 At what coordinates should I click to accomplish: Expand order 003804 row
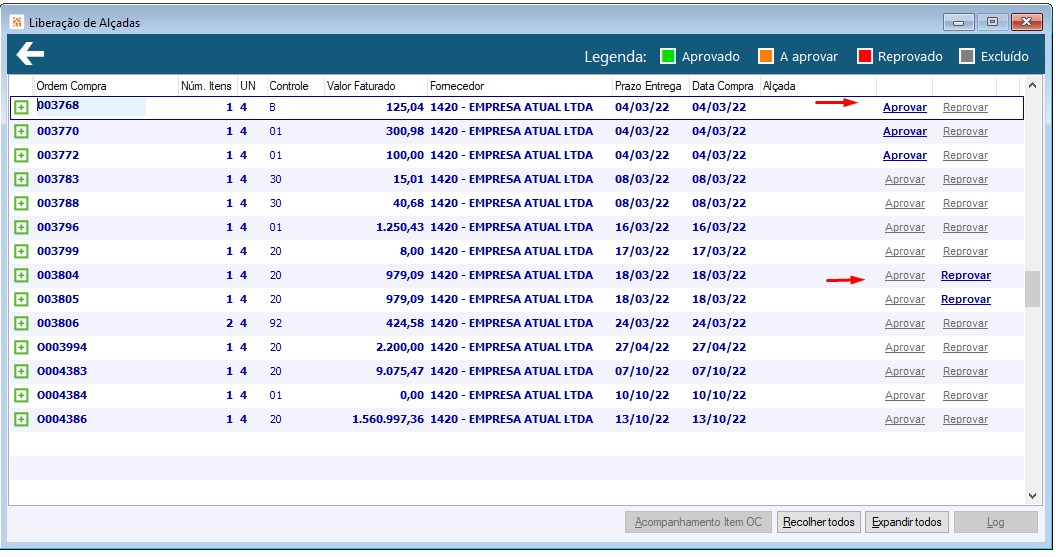tap(21, 275)
